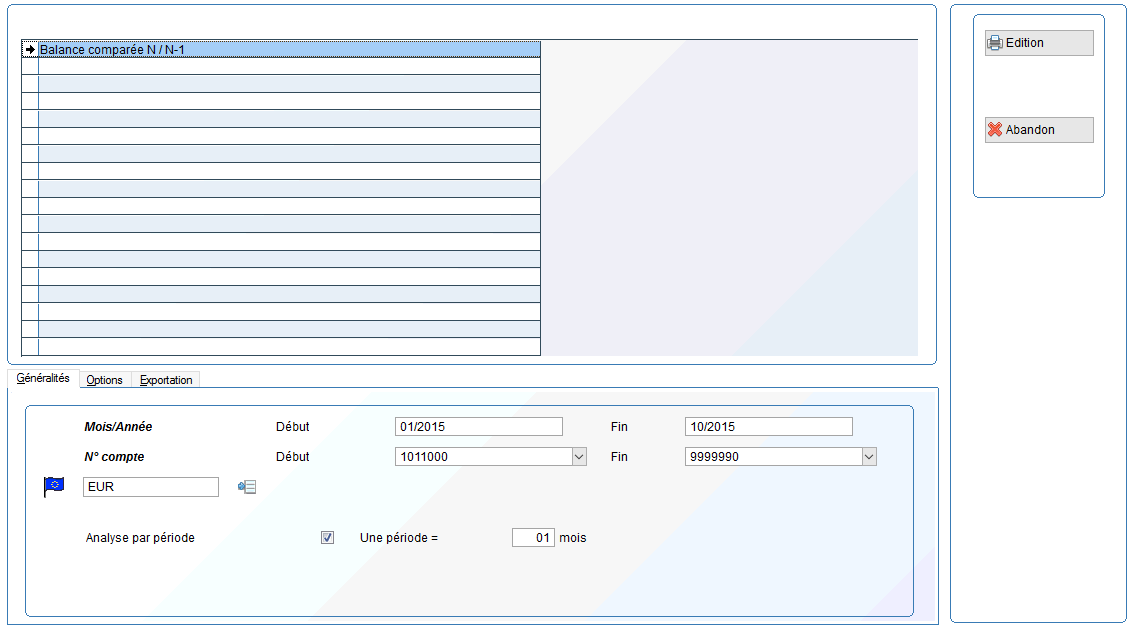
Task: Switch to the Options tab
Action: coord(104,380)
